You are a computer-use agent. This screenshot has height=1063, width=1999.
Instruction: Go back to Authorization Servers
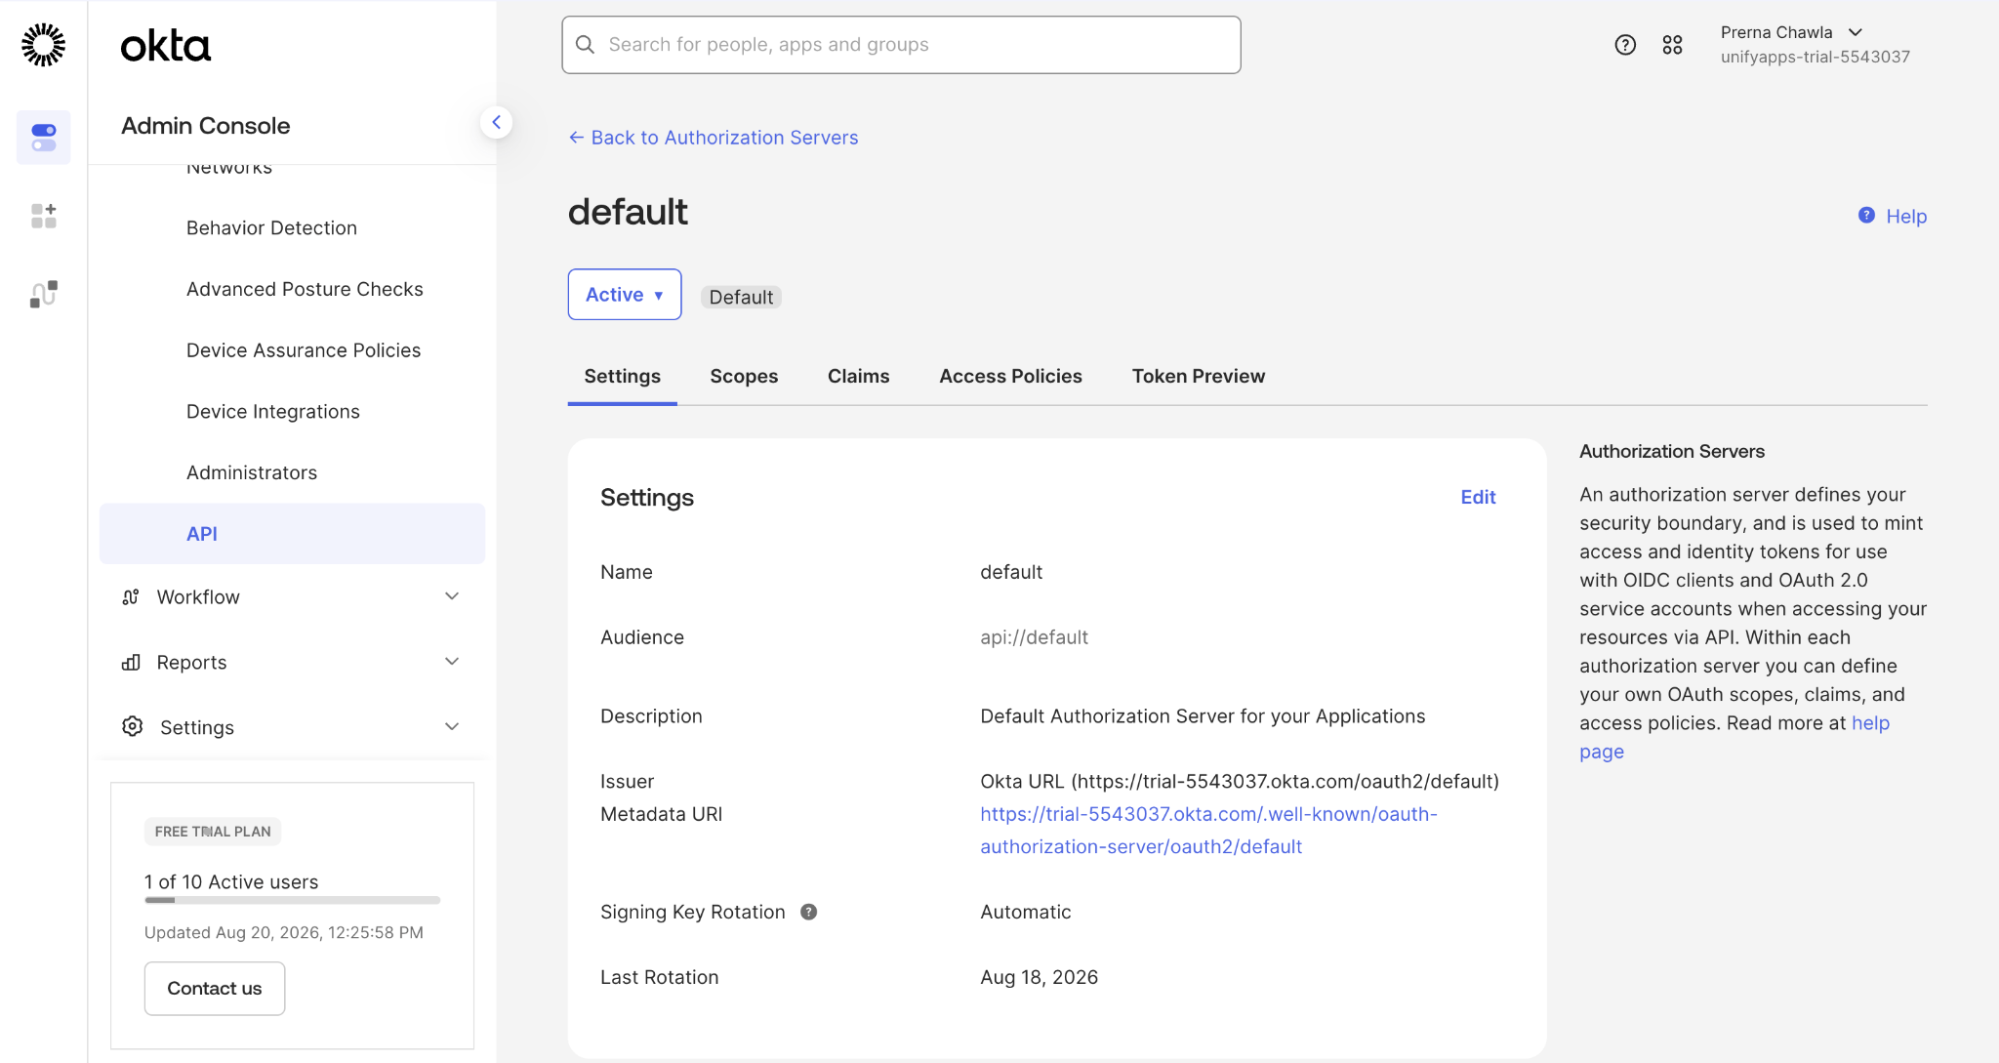click(x=713, y=138)
